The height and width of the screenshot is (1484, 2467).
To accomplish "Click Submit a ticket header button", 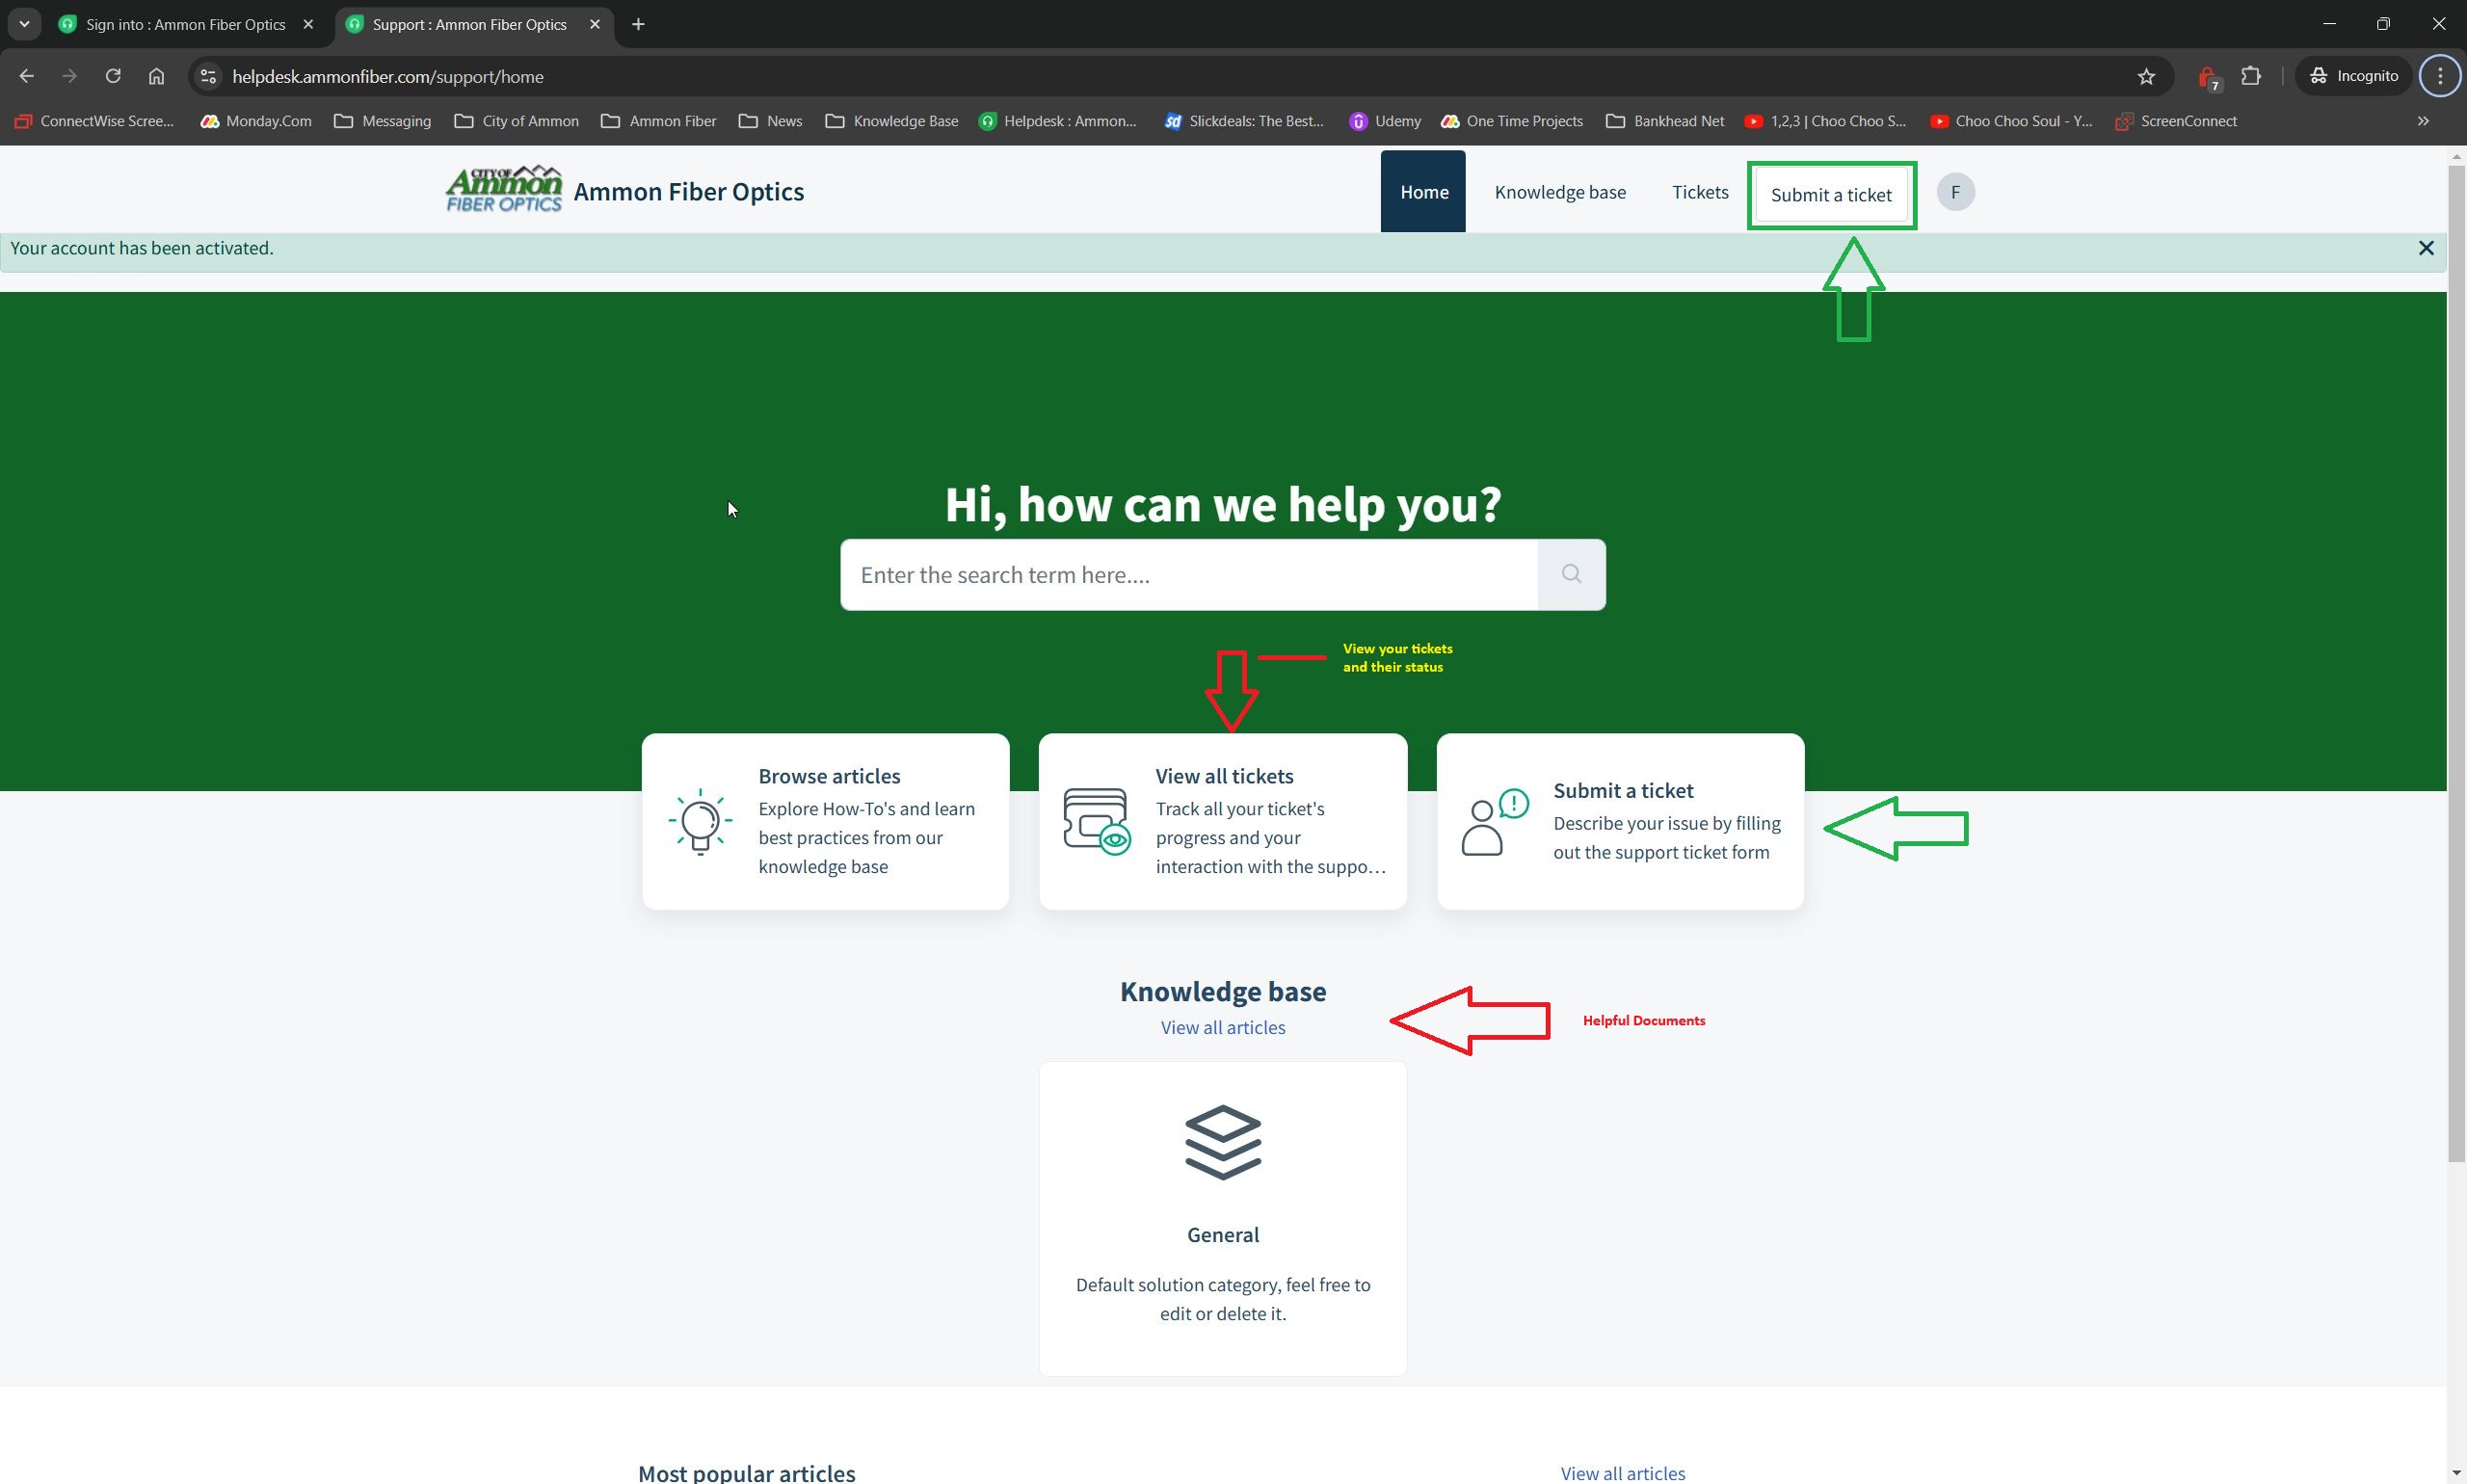I will click(1830, 195).
